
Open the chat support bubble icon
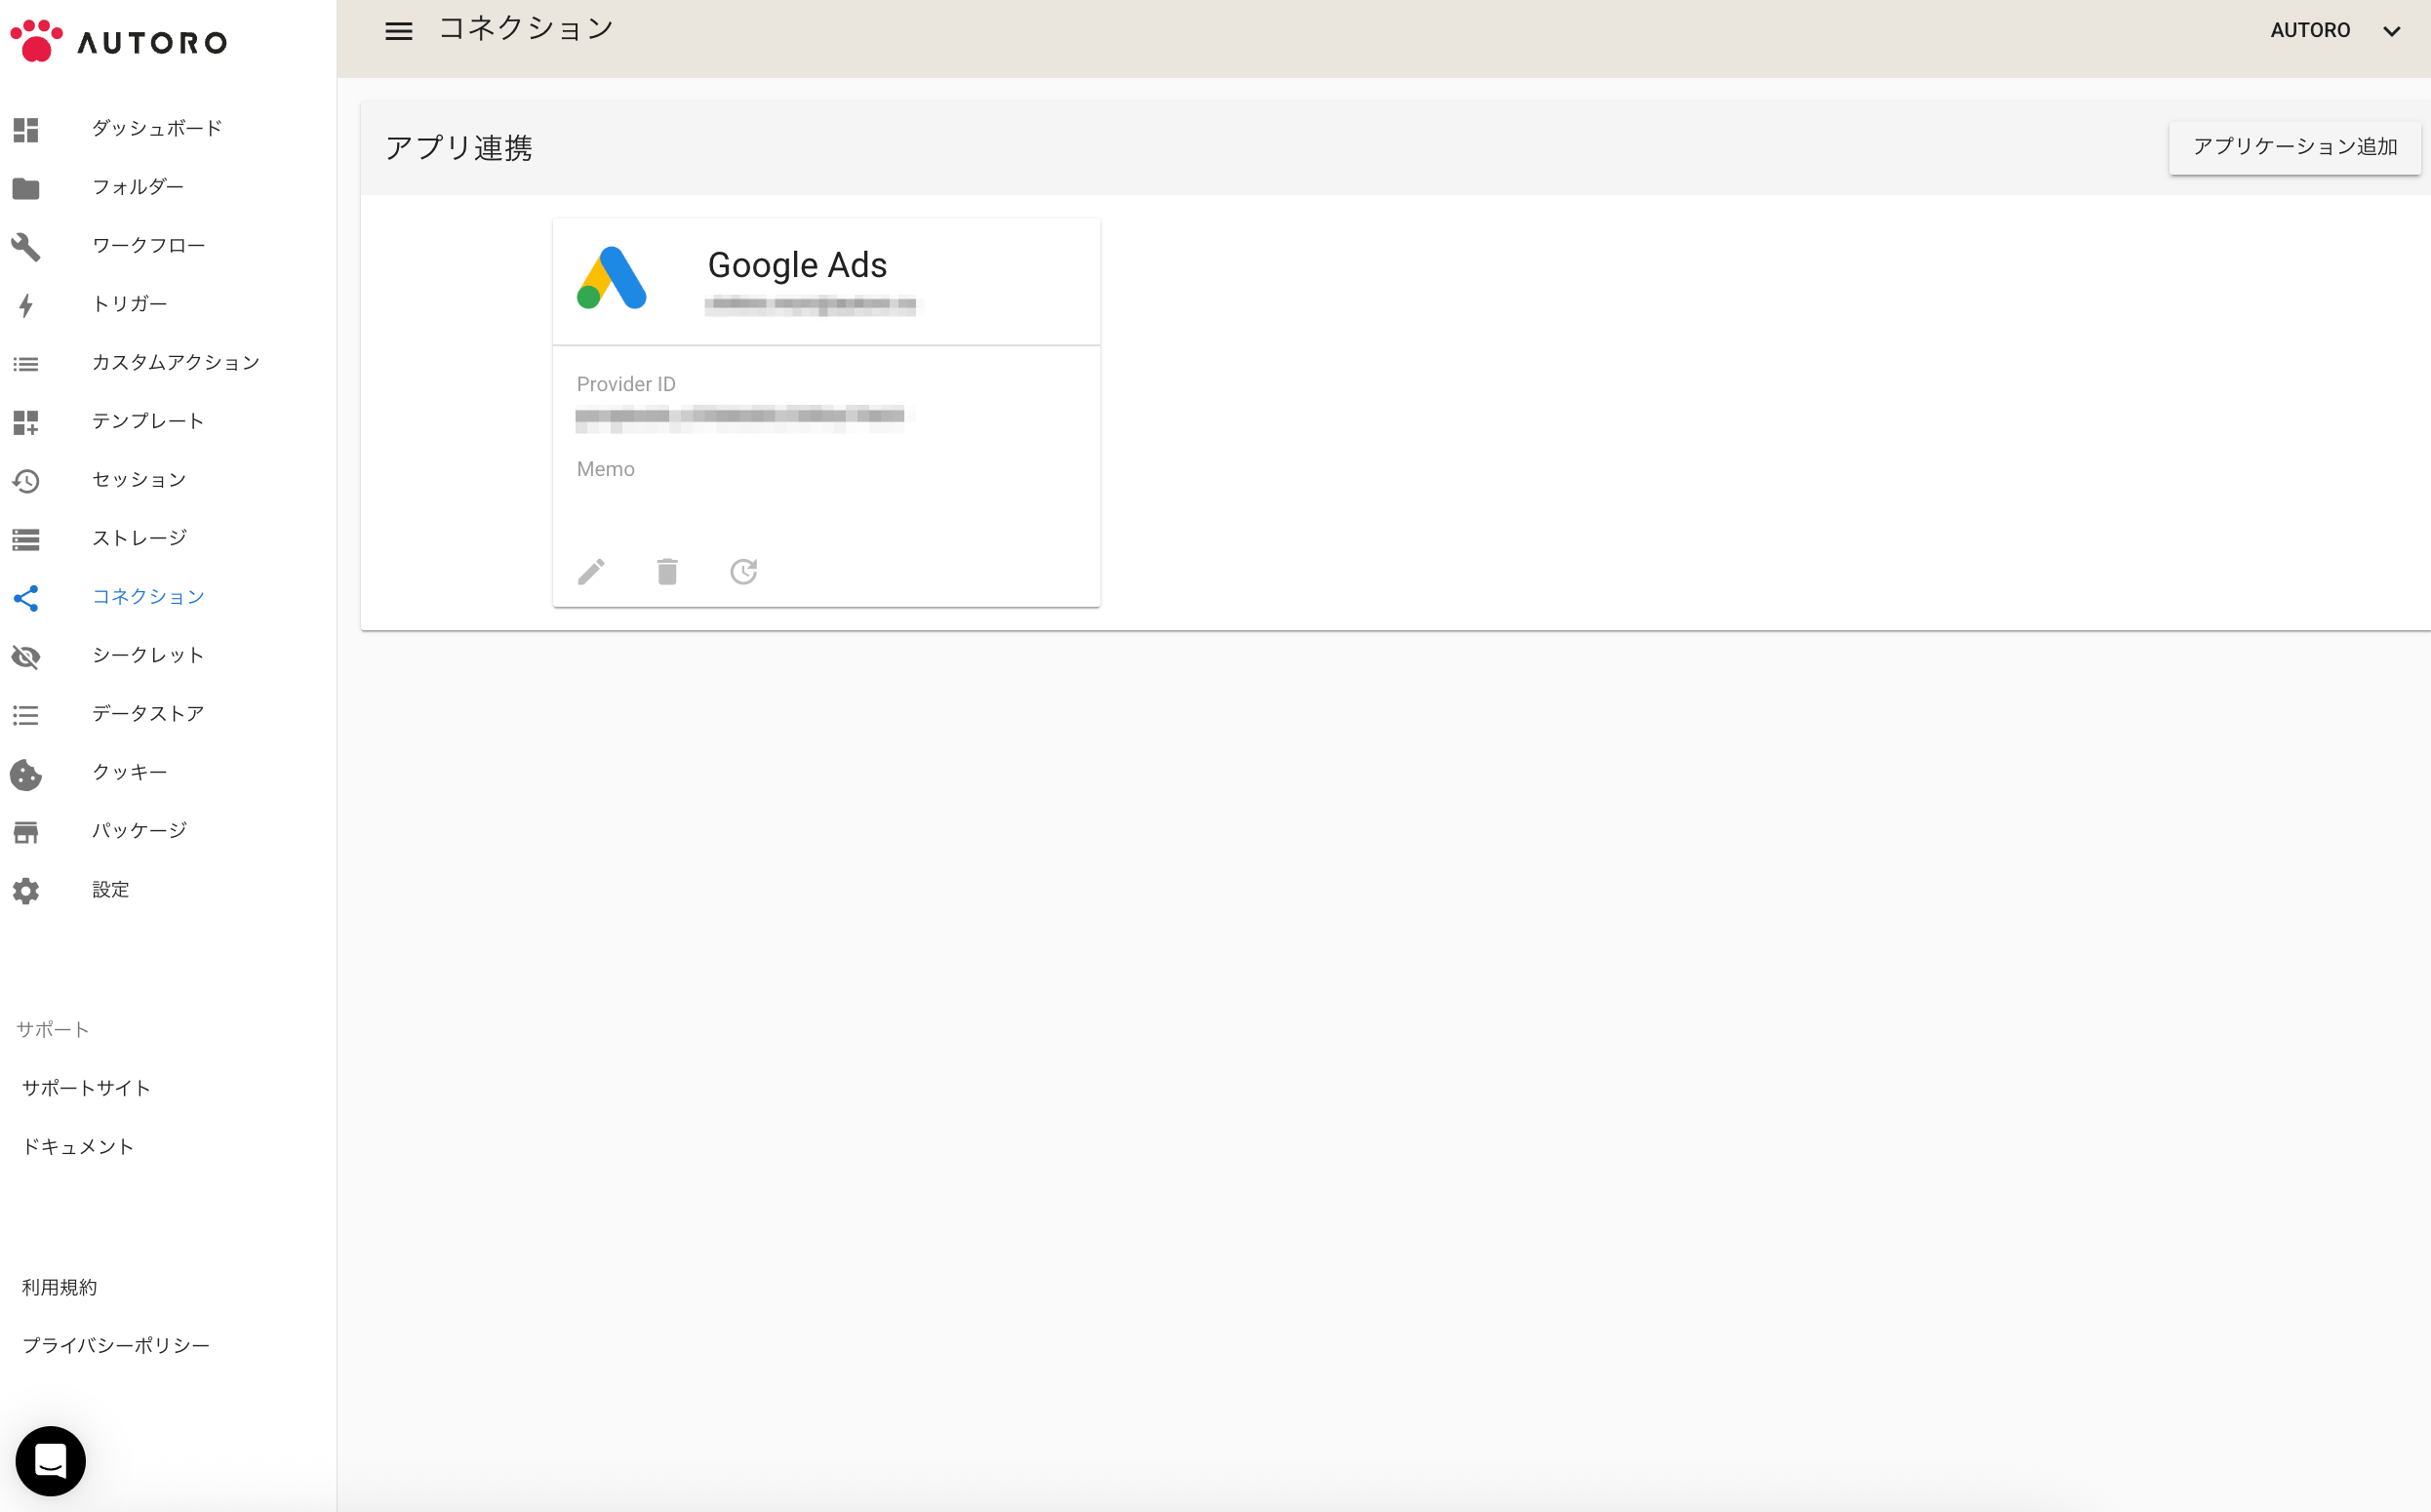[x=51, y=1461]
